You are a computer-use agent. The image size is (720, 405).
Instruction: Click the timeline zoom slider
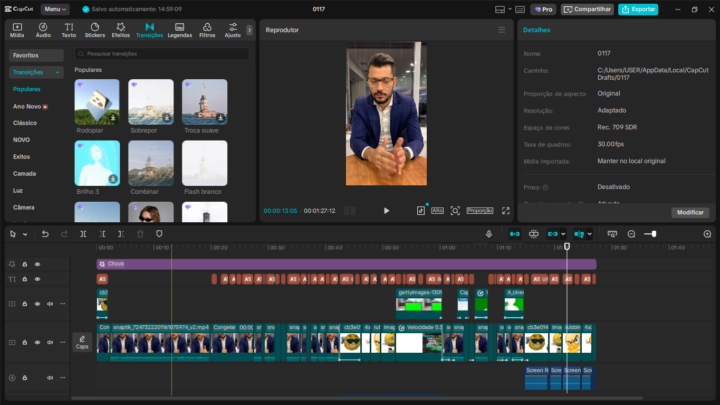click(x=651, y=234)
